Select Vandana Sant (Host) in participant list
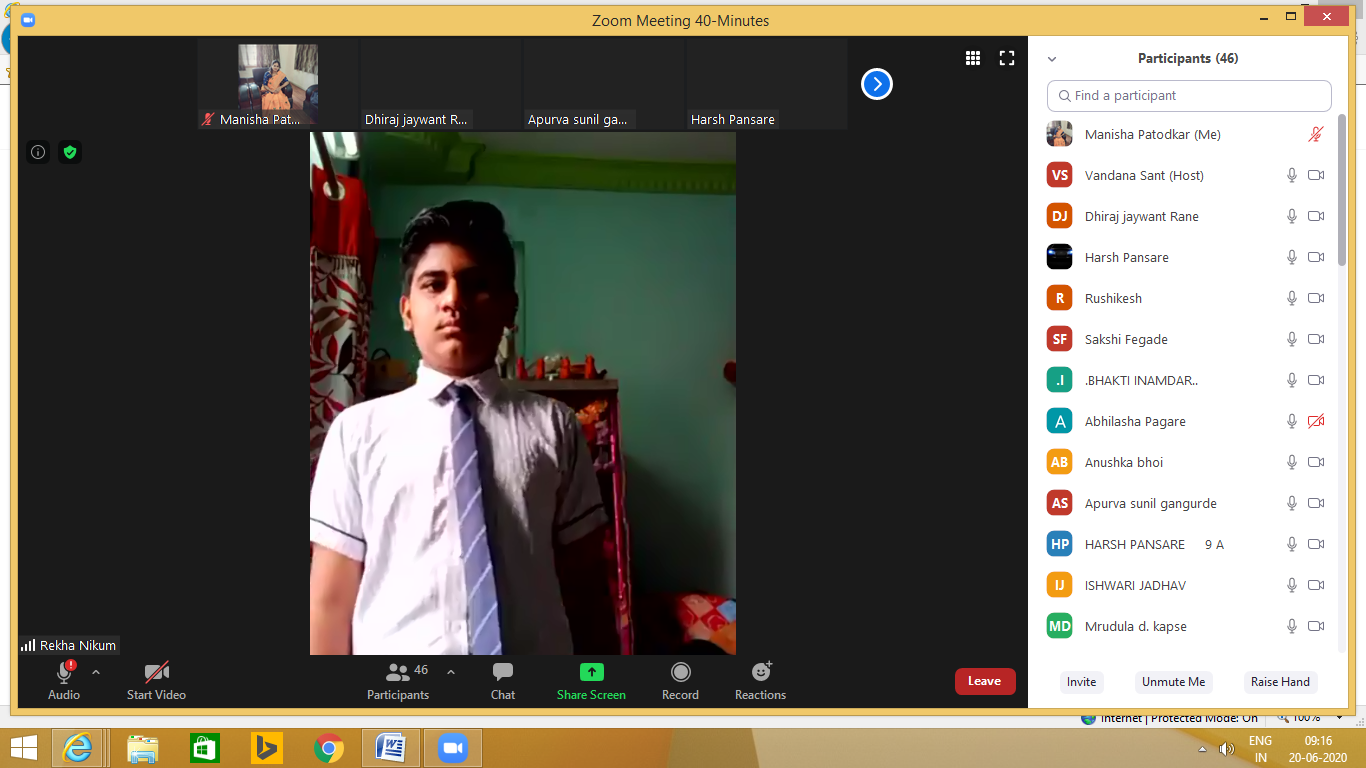Viewport: 1366px width, 768px height. [x=1144, y=175]
